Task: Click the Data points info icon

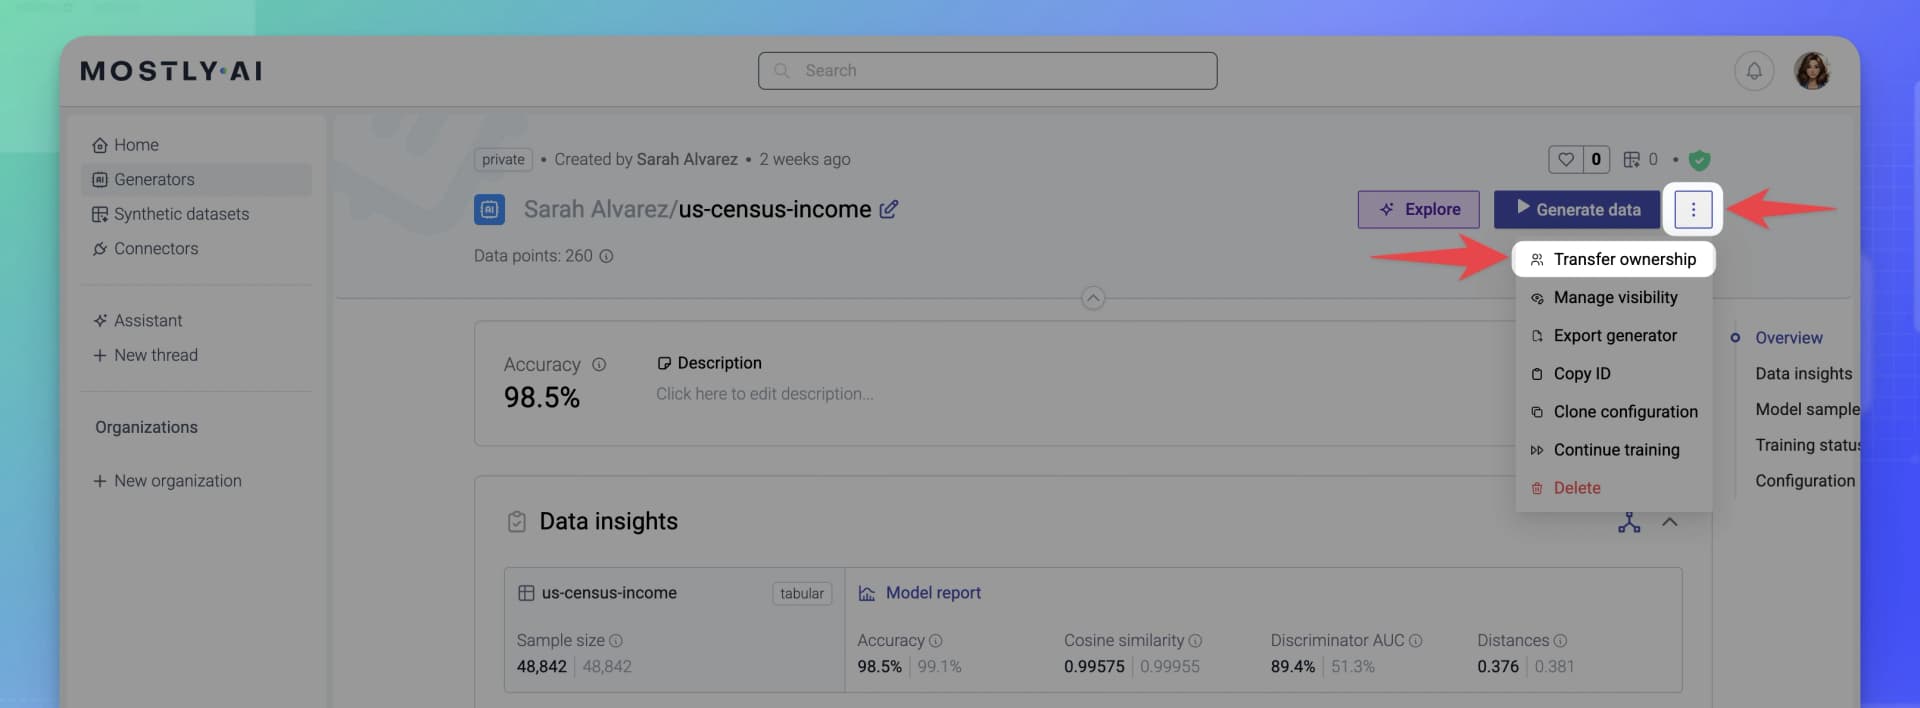Action: click(606, 256)
